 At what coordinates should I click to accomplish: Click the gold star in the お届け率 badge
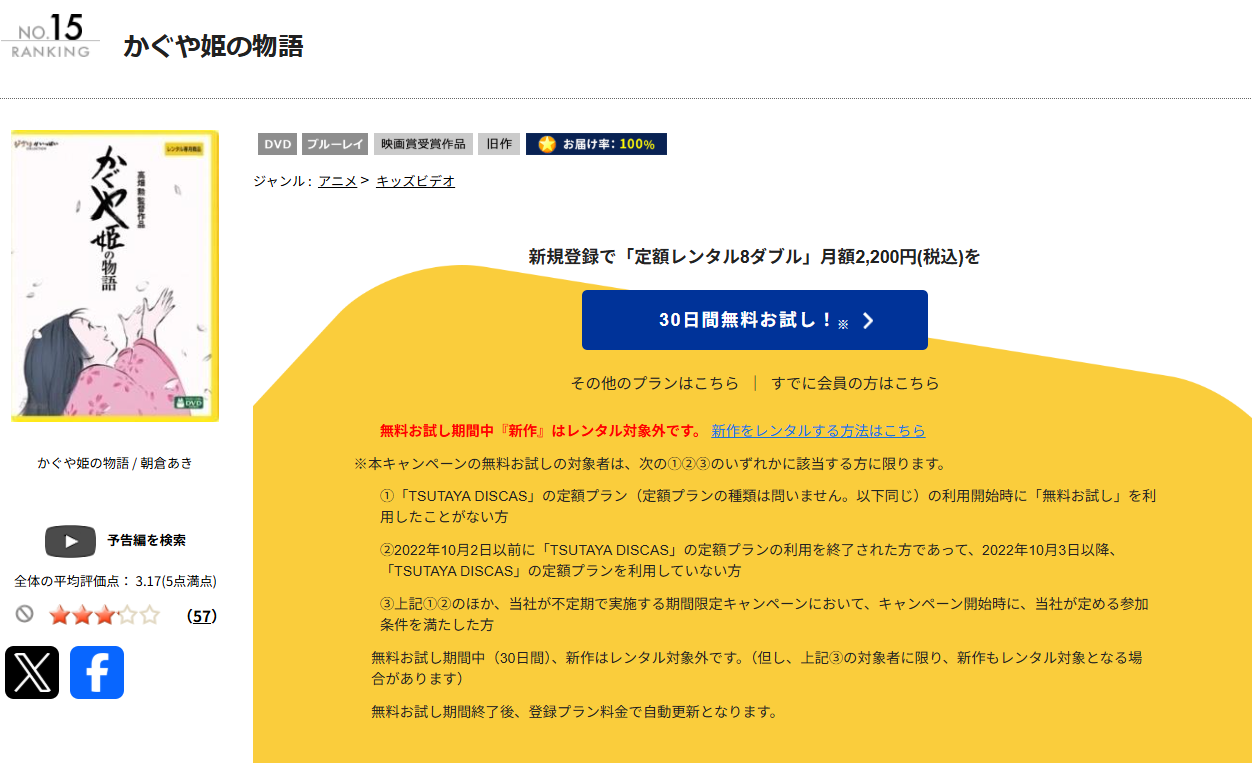546,144
